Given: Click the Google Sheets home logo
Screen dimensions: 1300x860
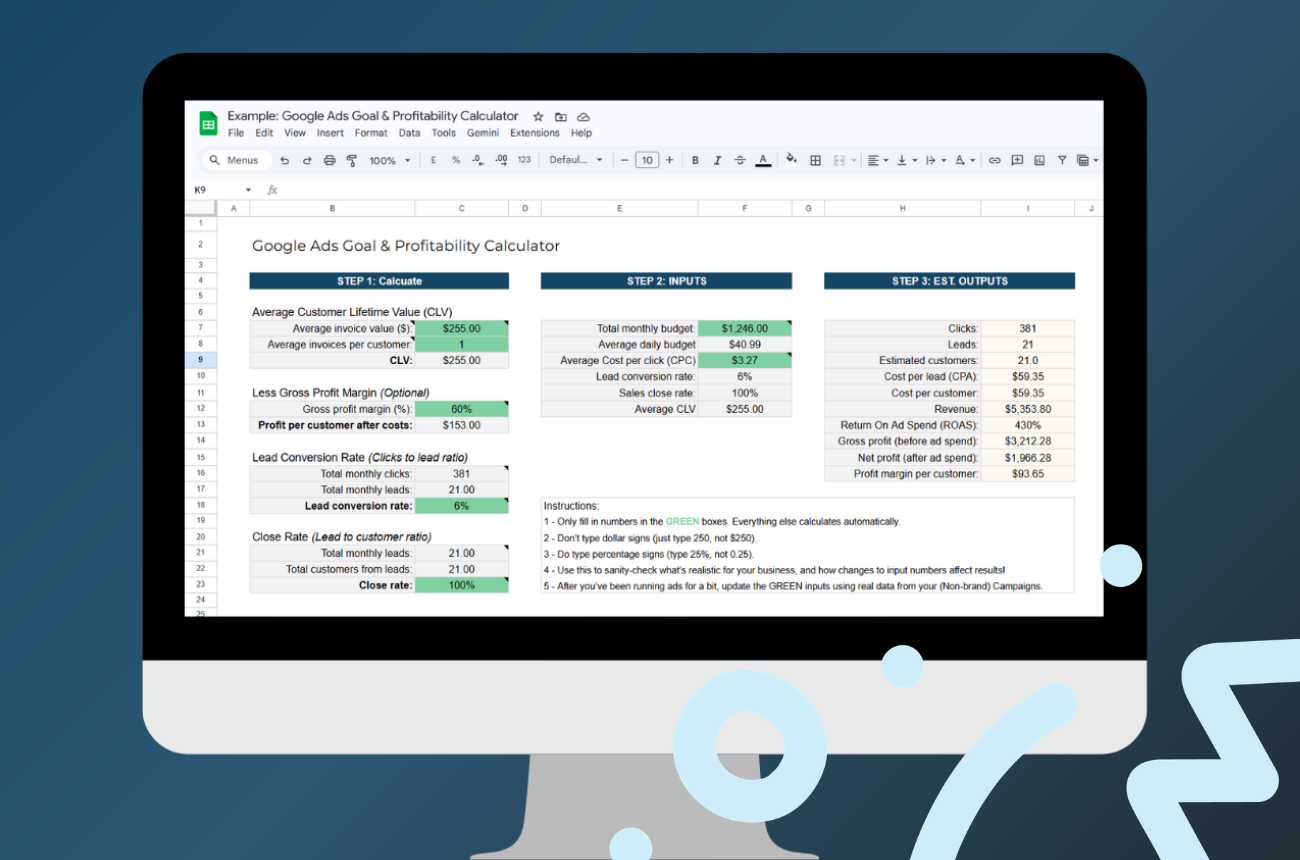Looking at the screenshot, I should tap(208, 124).
